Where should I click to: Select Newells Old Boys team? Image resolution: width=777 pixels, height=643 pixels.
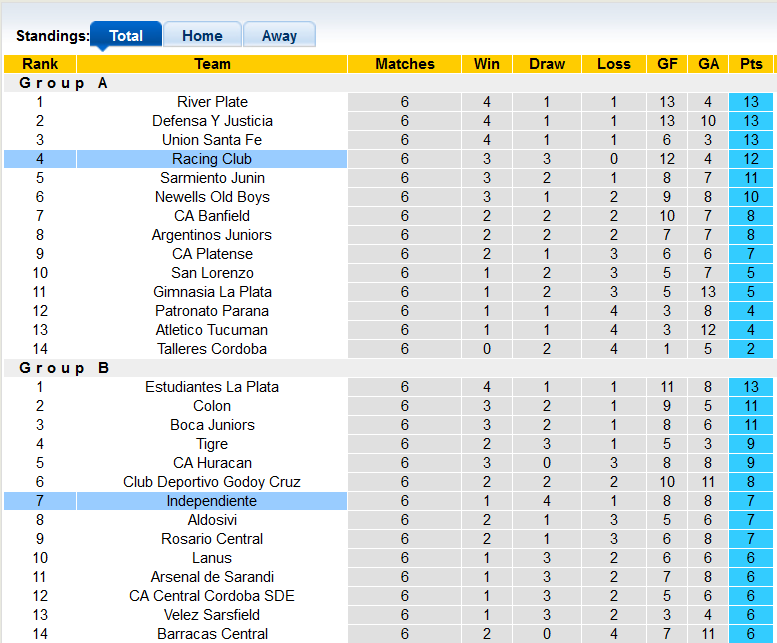212,197
